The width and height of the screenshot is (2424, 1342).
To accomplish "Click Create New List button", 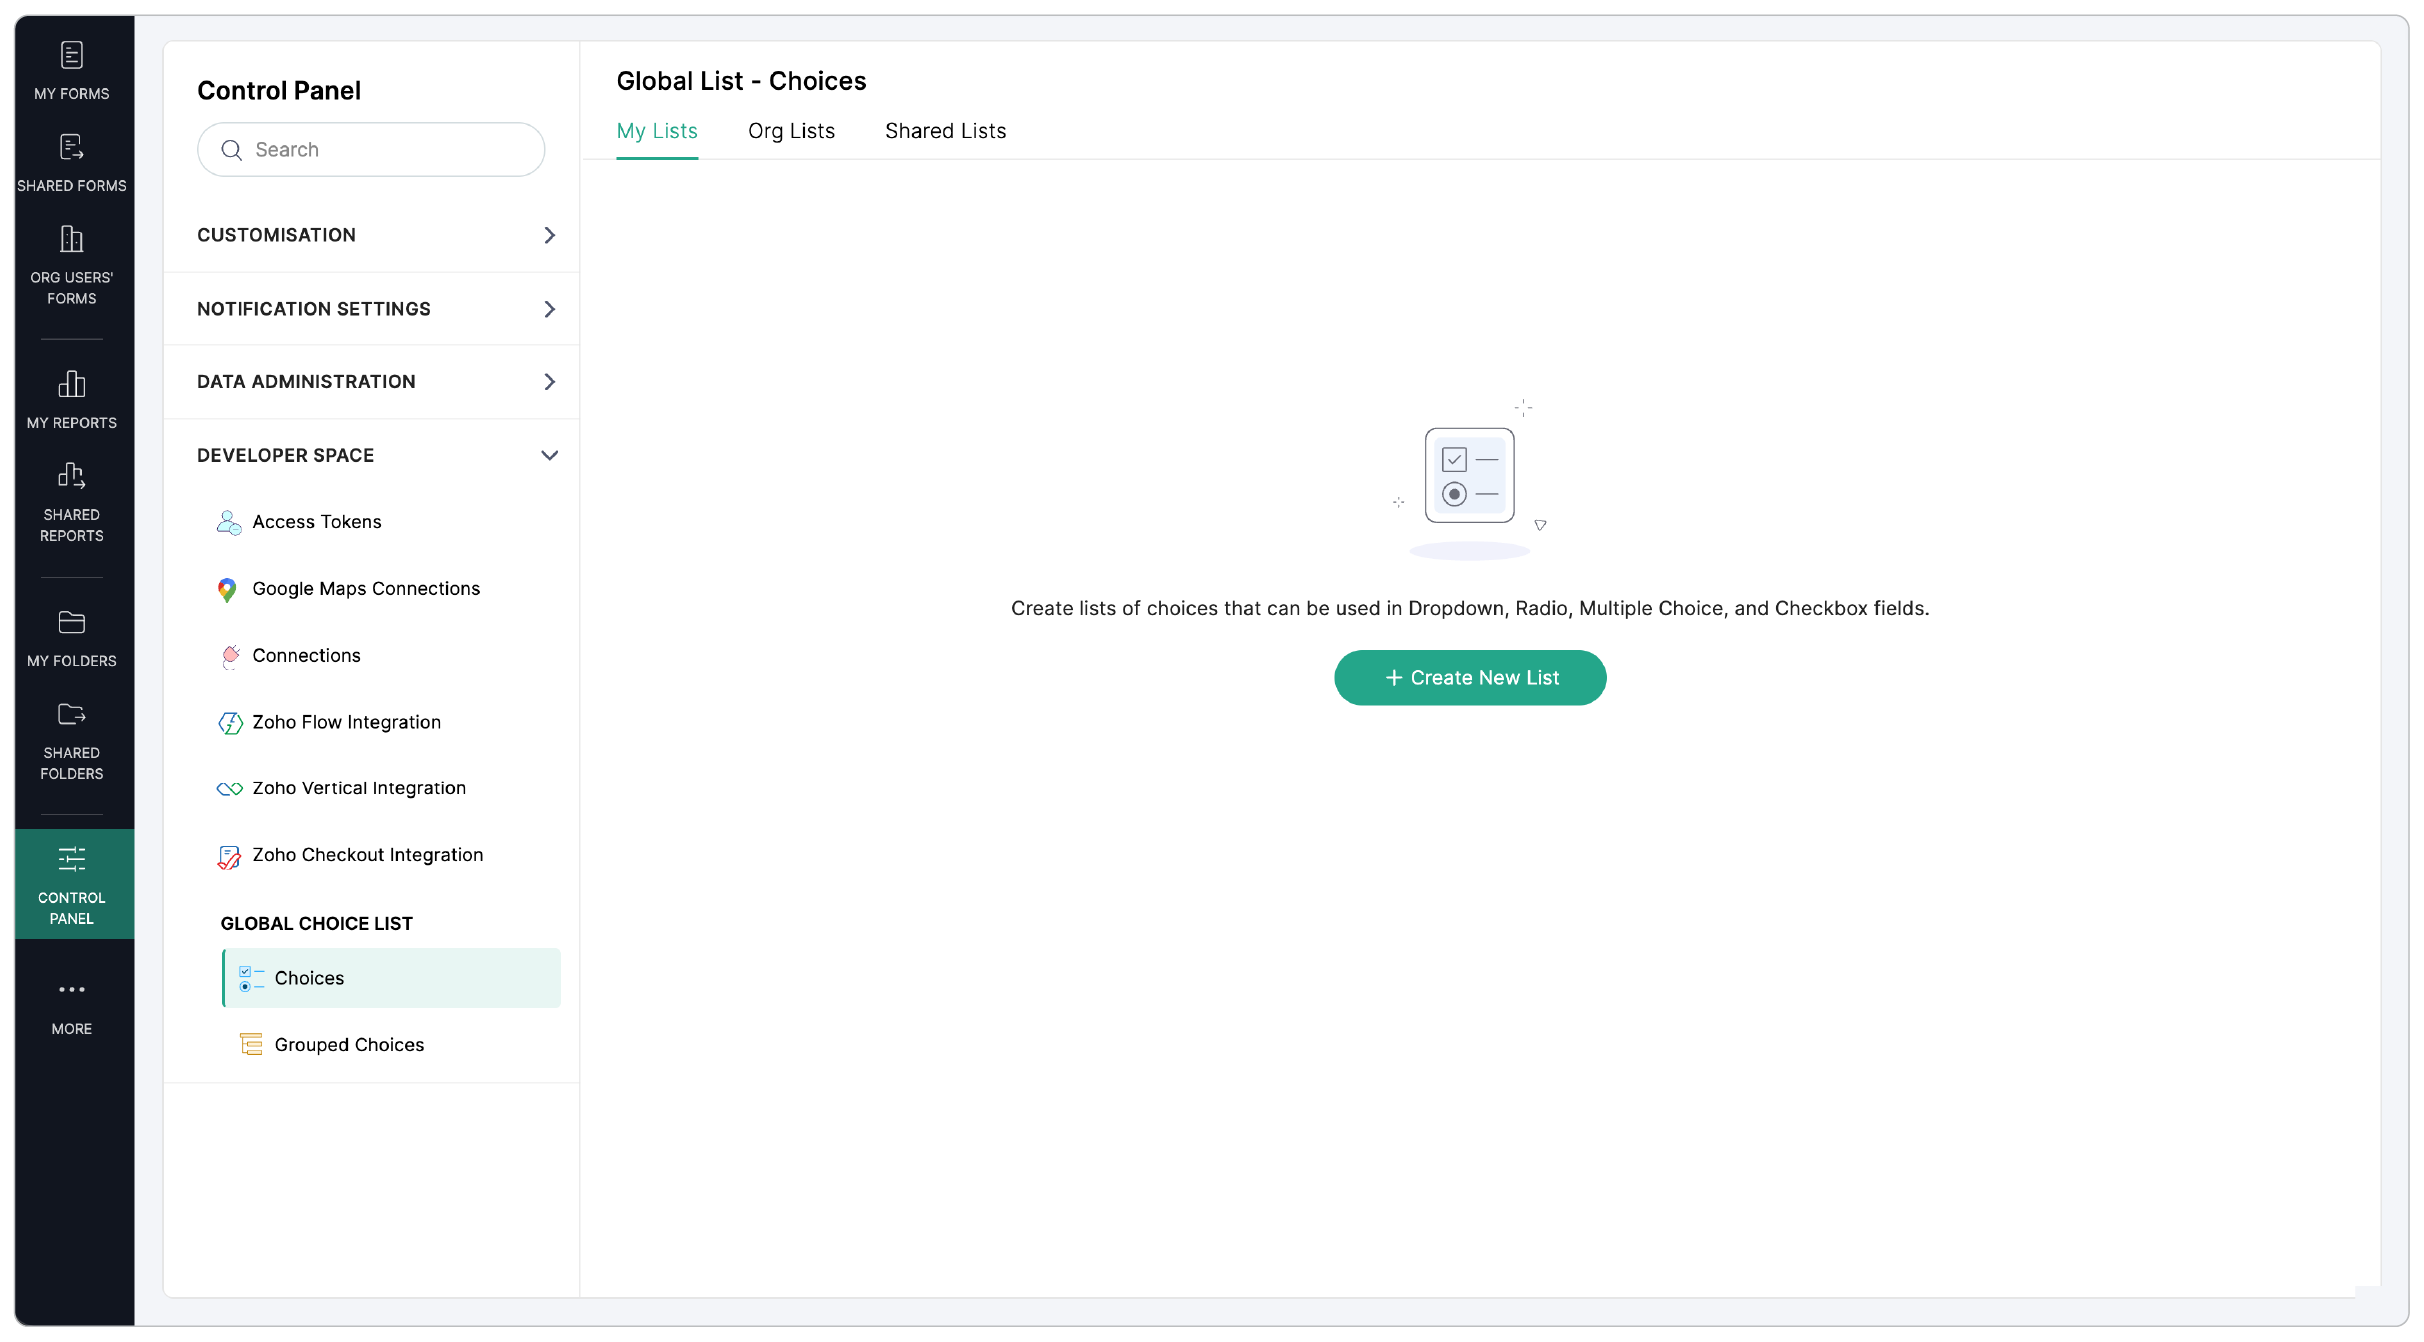I will coord(1470,678).
